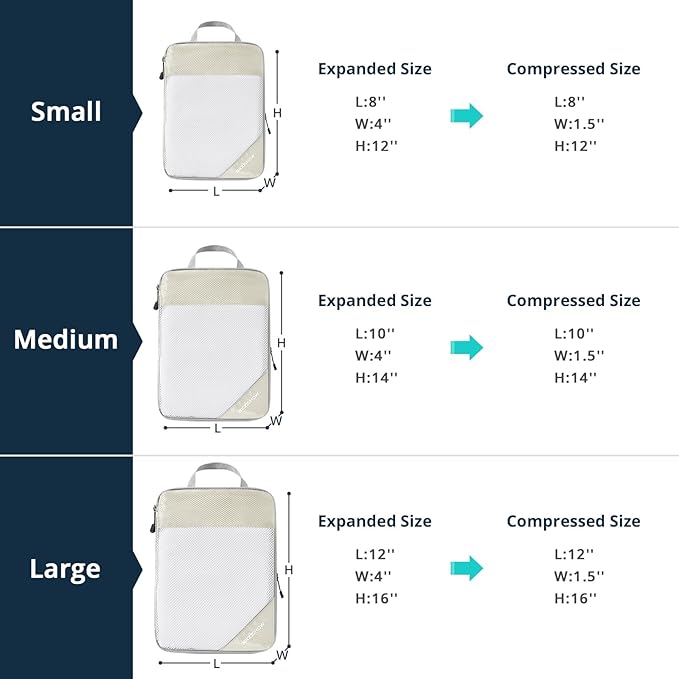Screen dimensions: 679x679
Task: Select the Large packing cube image
Action: [x=216, y=563]
